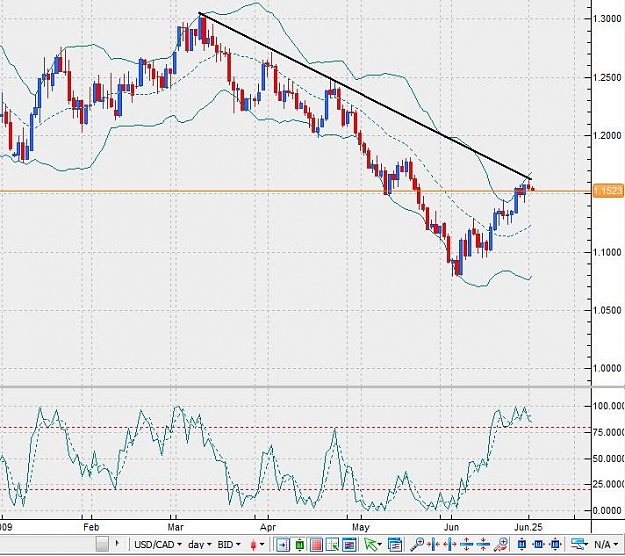625x556 pixels.
Task: Toggle the red grid display icon
Action: click(316, 544)
